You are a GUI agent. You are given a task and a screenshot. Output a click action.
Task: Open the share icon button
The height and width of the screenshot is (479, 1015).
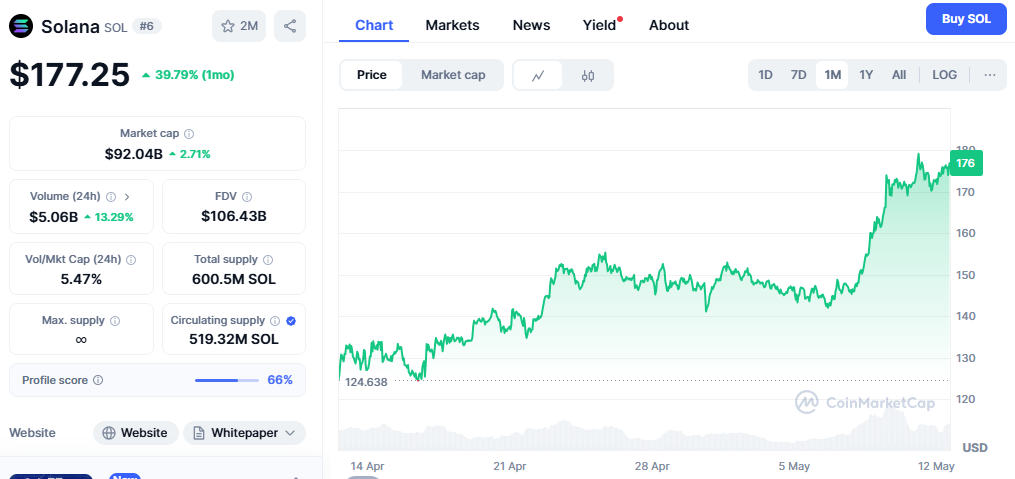pos(290,27)
